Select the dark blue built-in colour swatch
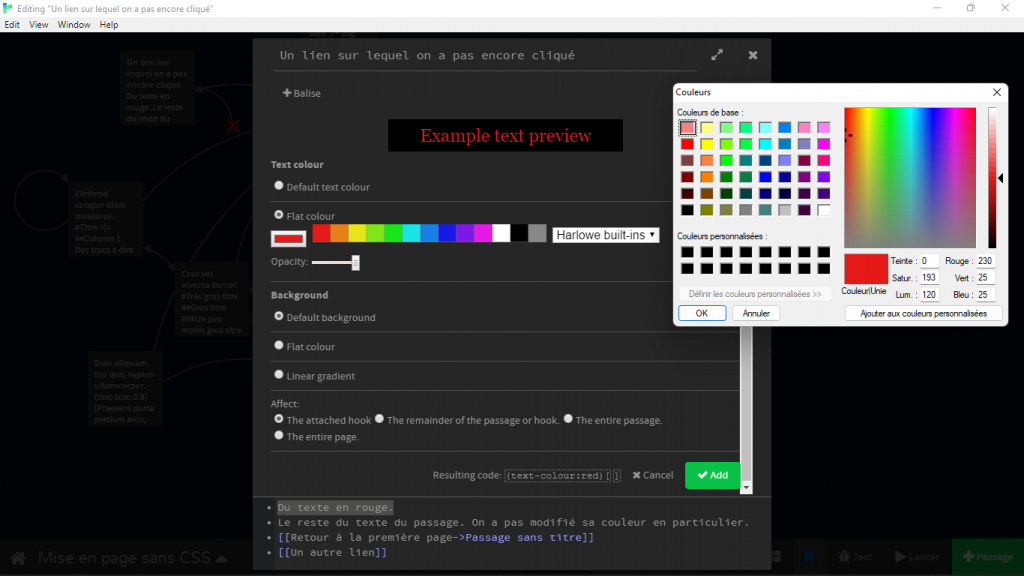This screenshot has height=576, width=1024. pos(447,232)
